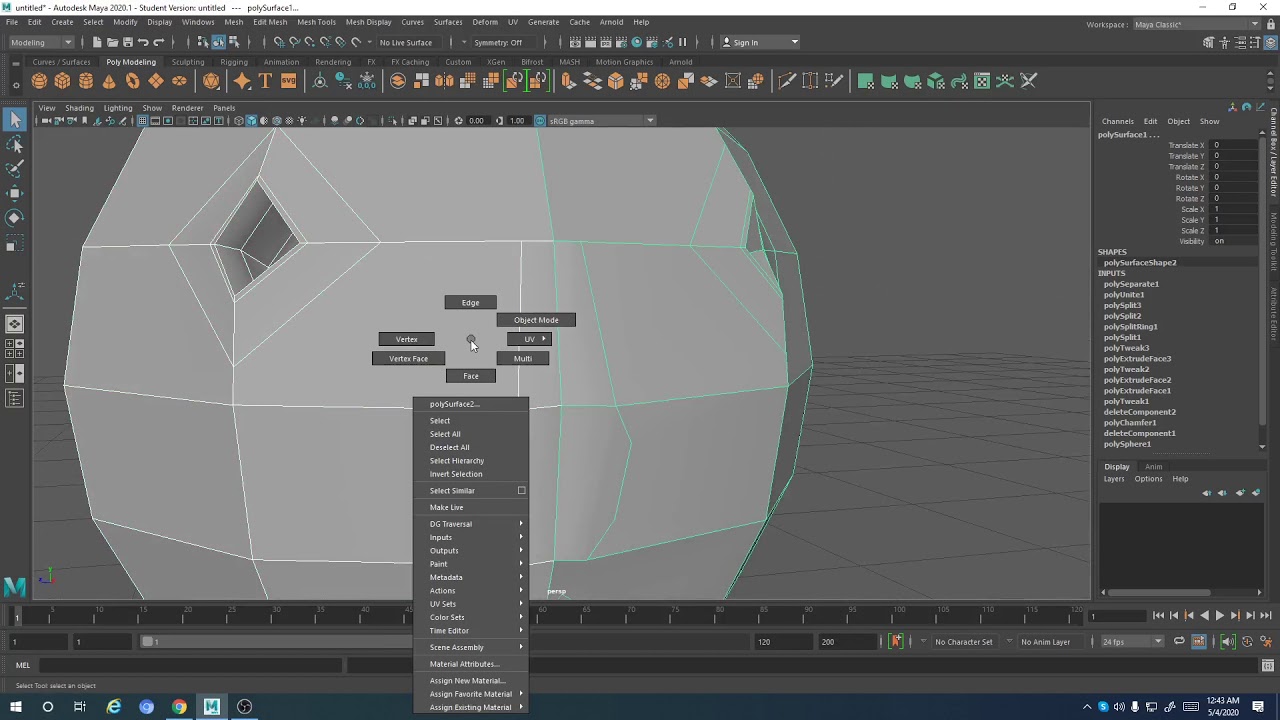Switch to the Rigging shelf tab
The height and width of the screenshot is (720, 1280).
point(234,62)
